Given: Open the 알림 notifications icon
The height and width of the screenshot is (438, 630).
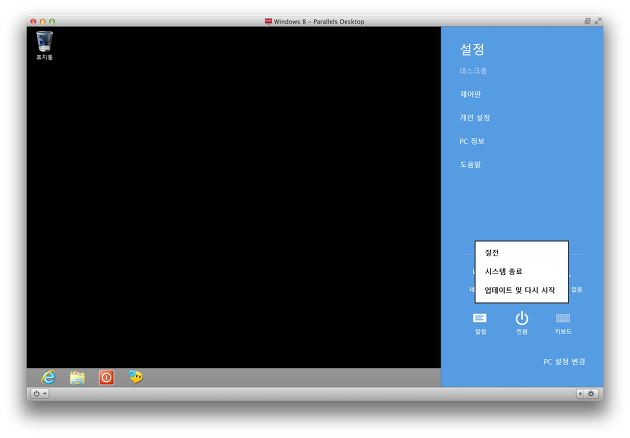Looking at the screenshot, I should click(480, 323).
